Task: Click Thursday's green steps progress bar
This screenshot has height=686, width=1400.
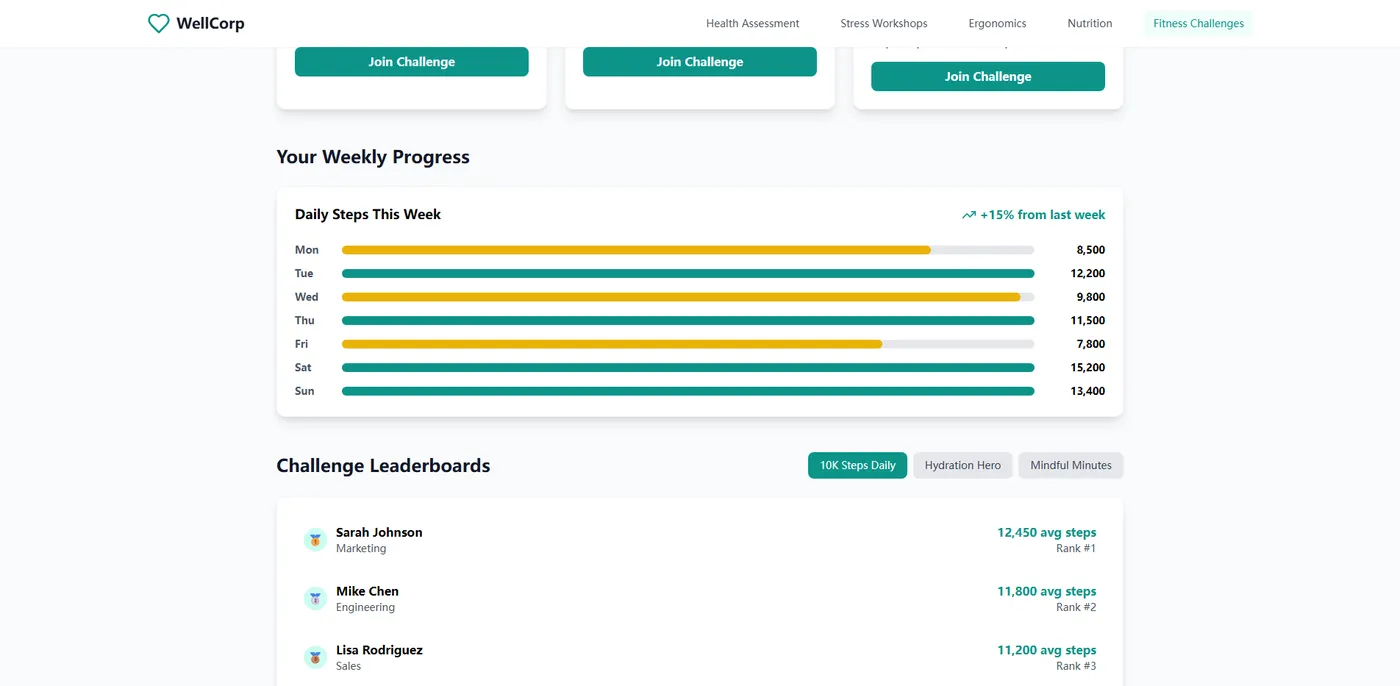Action: [x=688, y=320]
